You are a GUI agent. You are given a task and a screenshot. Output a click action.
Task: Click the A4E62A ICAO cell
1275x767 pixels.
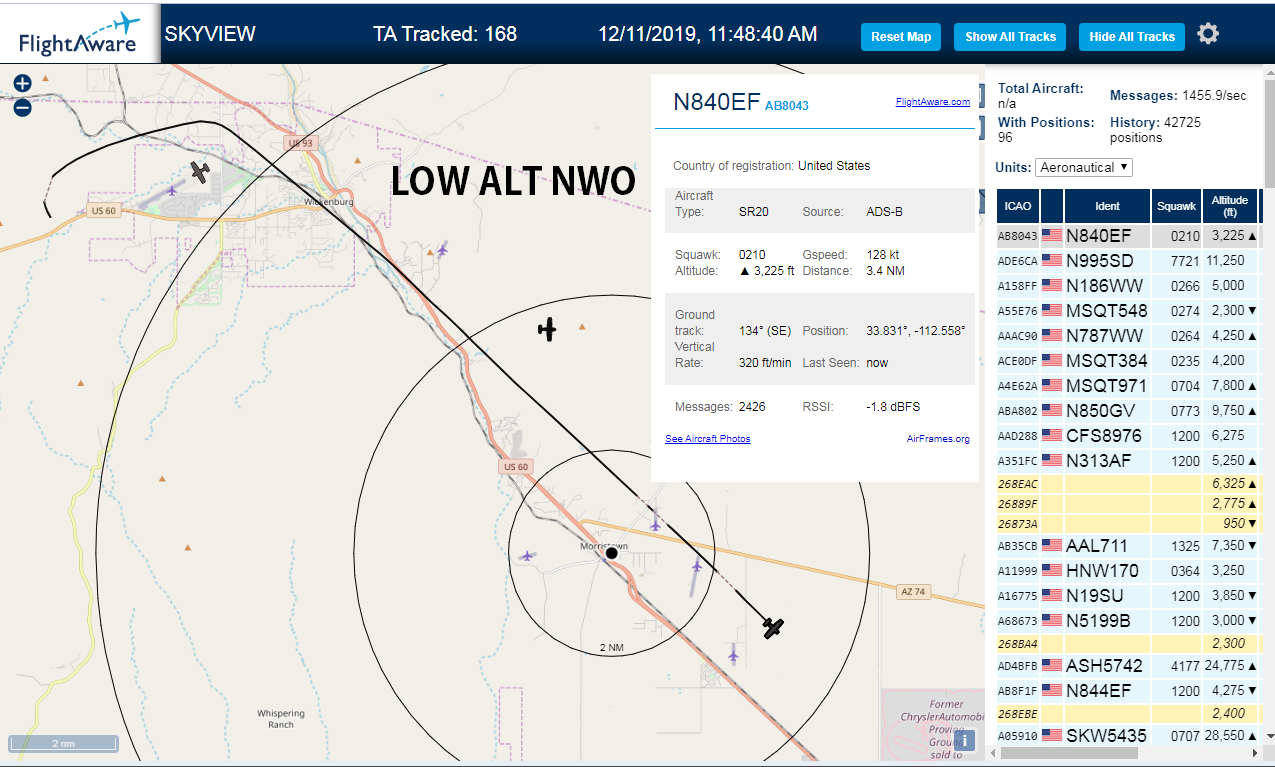[x=1018, y=386]
